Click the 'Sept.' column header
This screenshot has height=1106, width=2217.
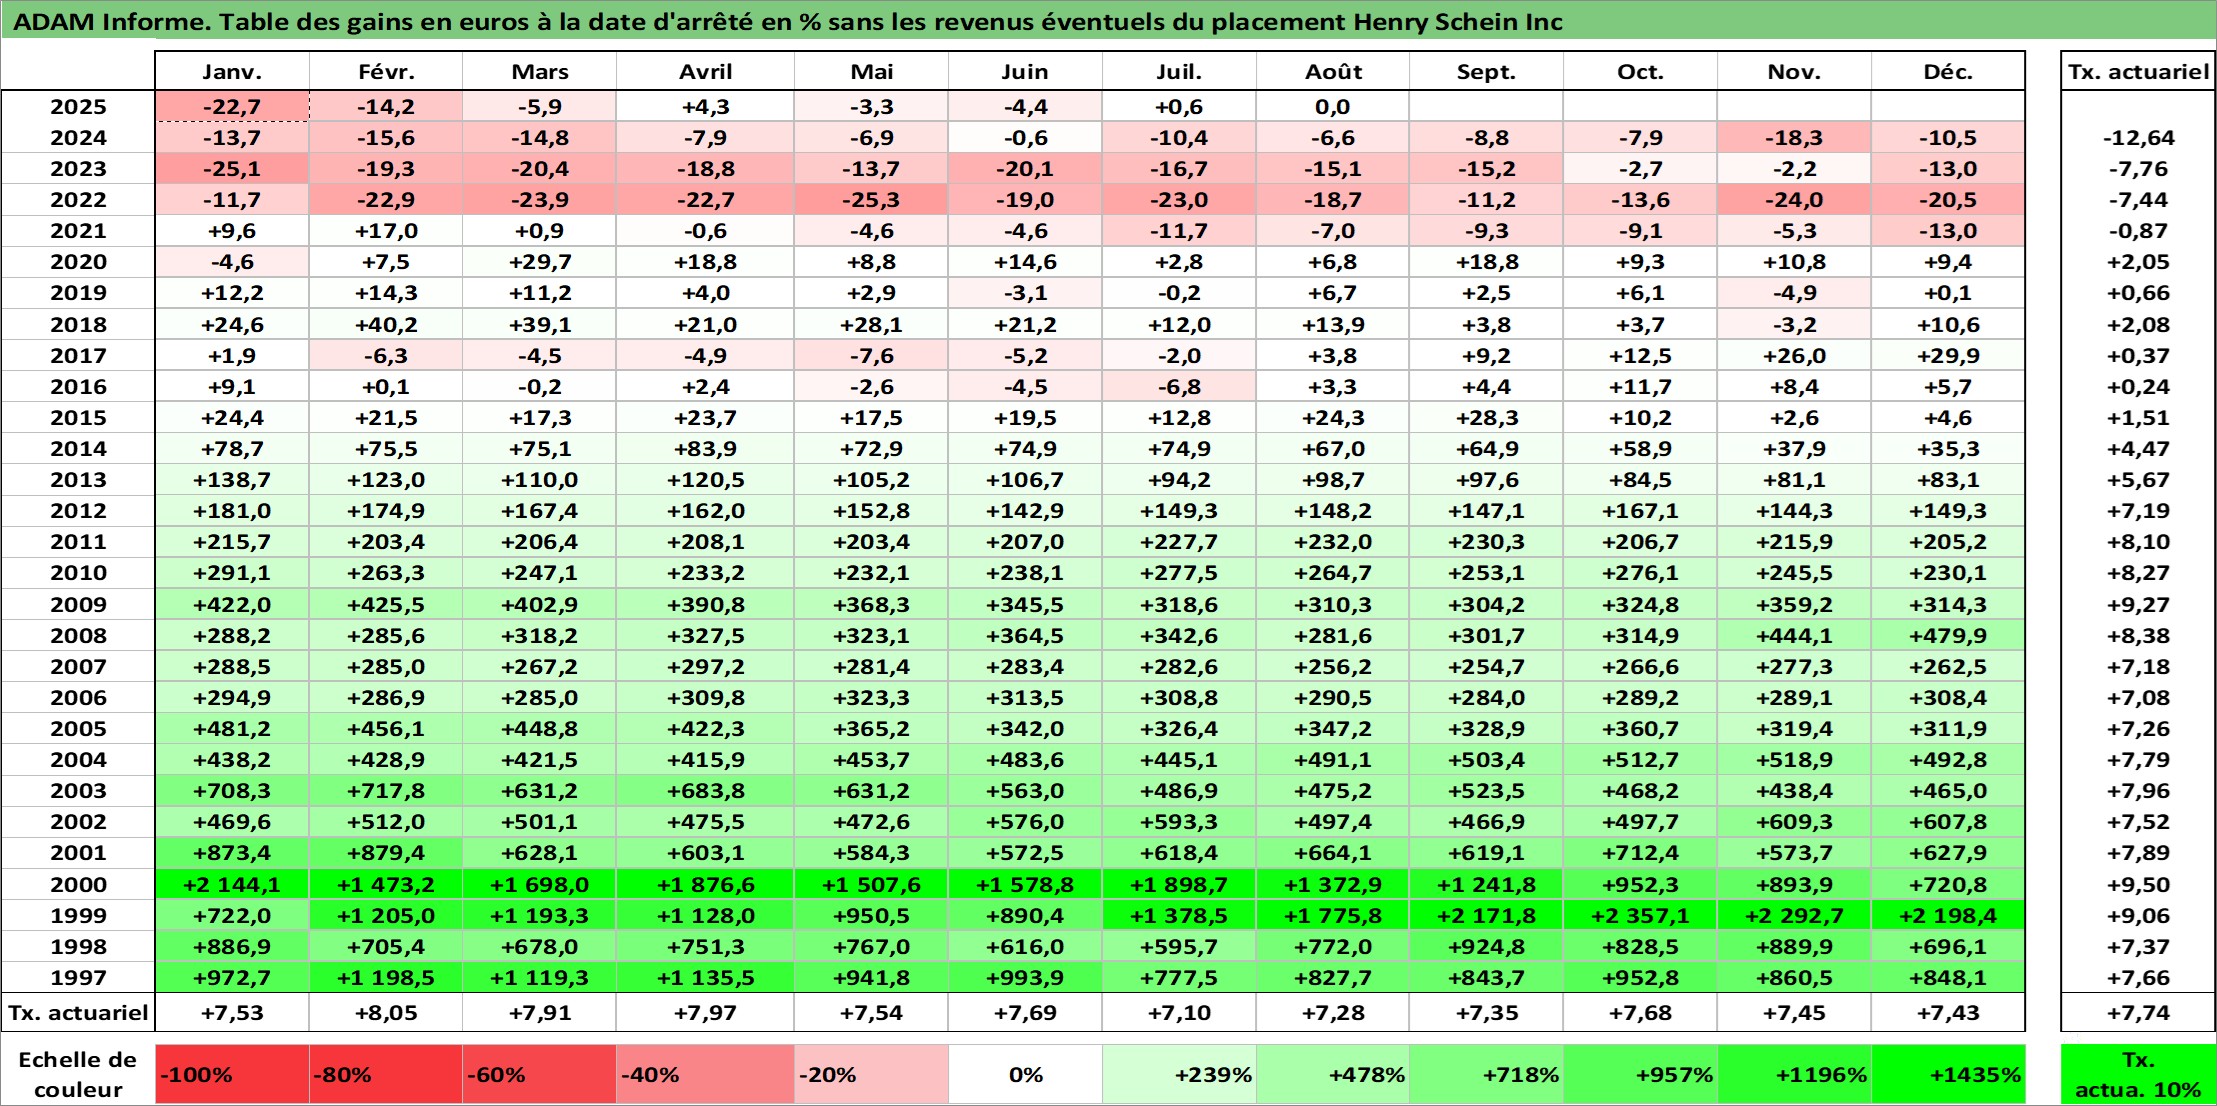(1486, 71)
